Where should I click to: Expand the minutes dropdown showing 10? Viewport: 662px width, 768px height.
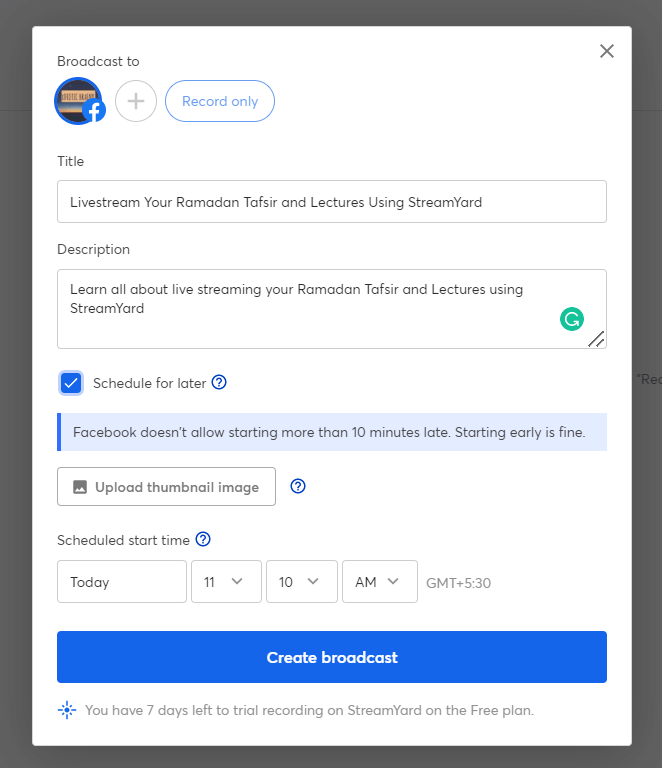(302, 581)
